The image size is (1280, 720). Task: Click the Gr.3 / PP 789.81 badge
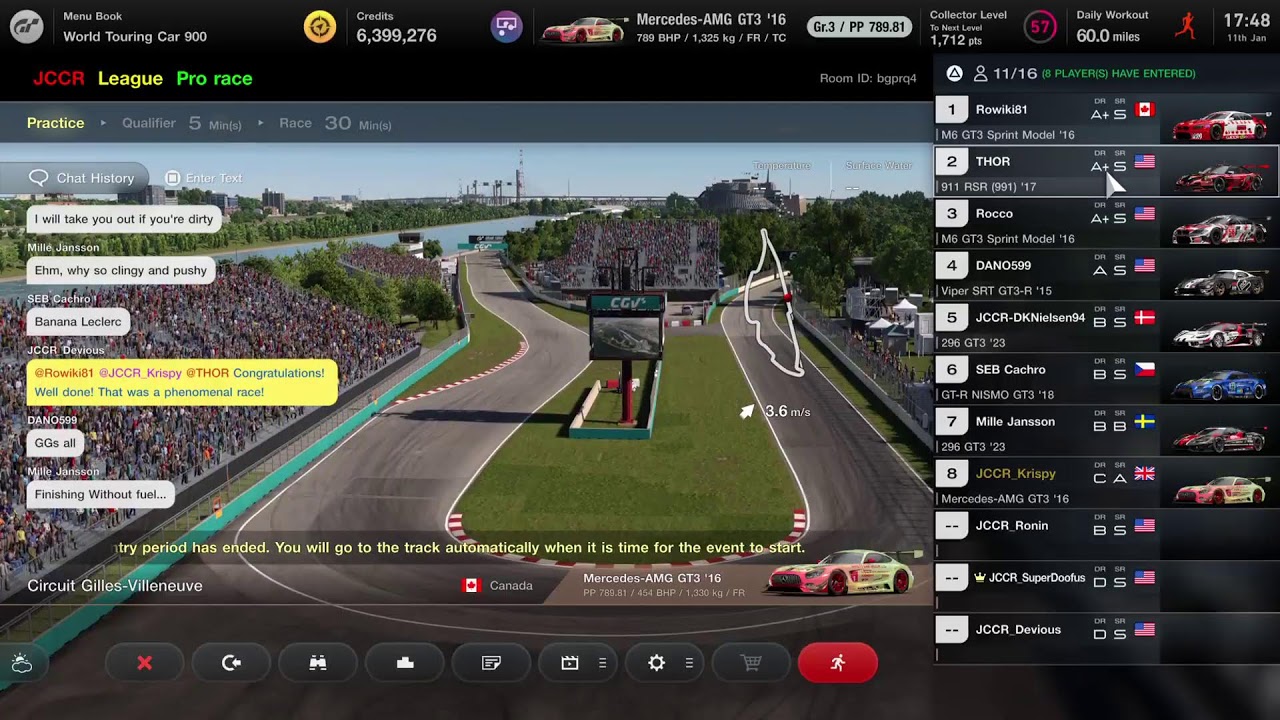click(x=859, y=27)
